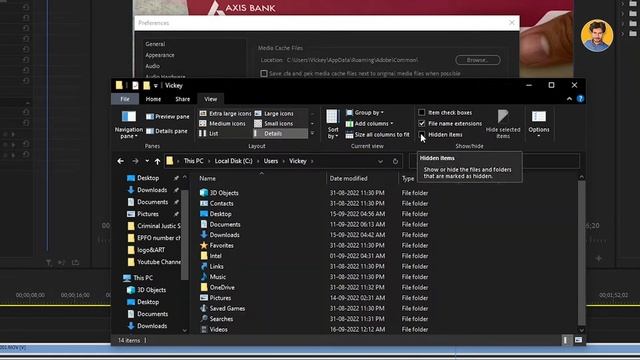This screenshot has height=360, width=640.
Task: Select the Contacts folder
Action: pos(221,203)
